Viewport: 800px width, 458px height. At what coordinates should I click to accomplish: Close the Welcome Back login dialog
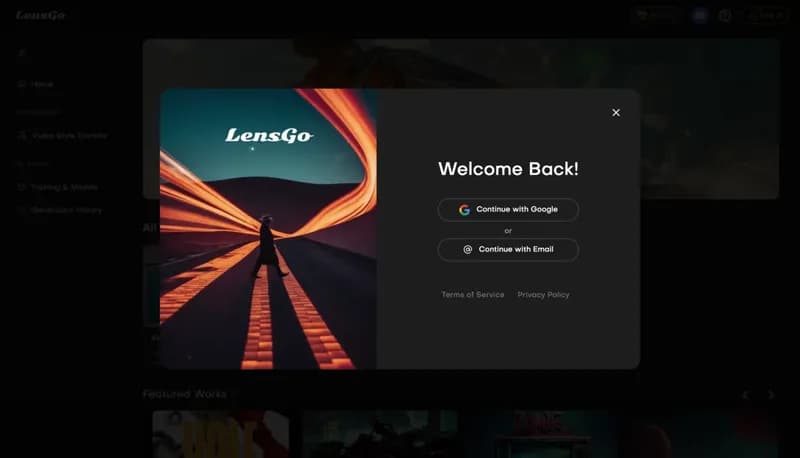tap(616, 113)
